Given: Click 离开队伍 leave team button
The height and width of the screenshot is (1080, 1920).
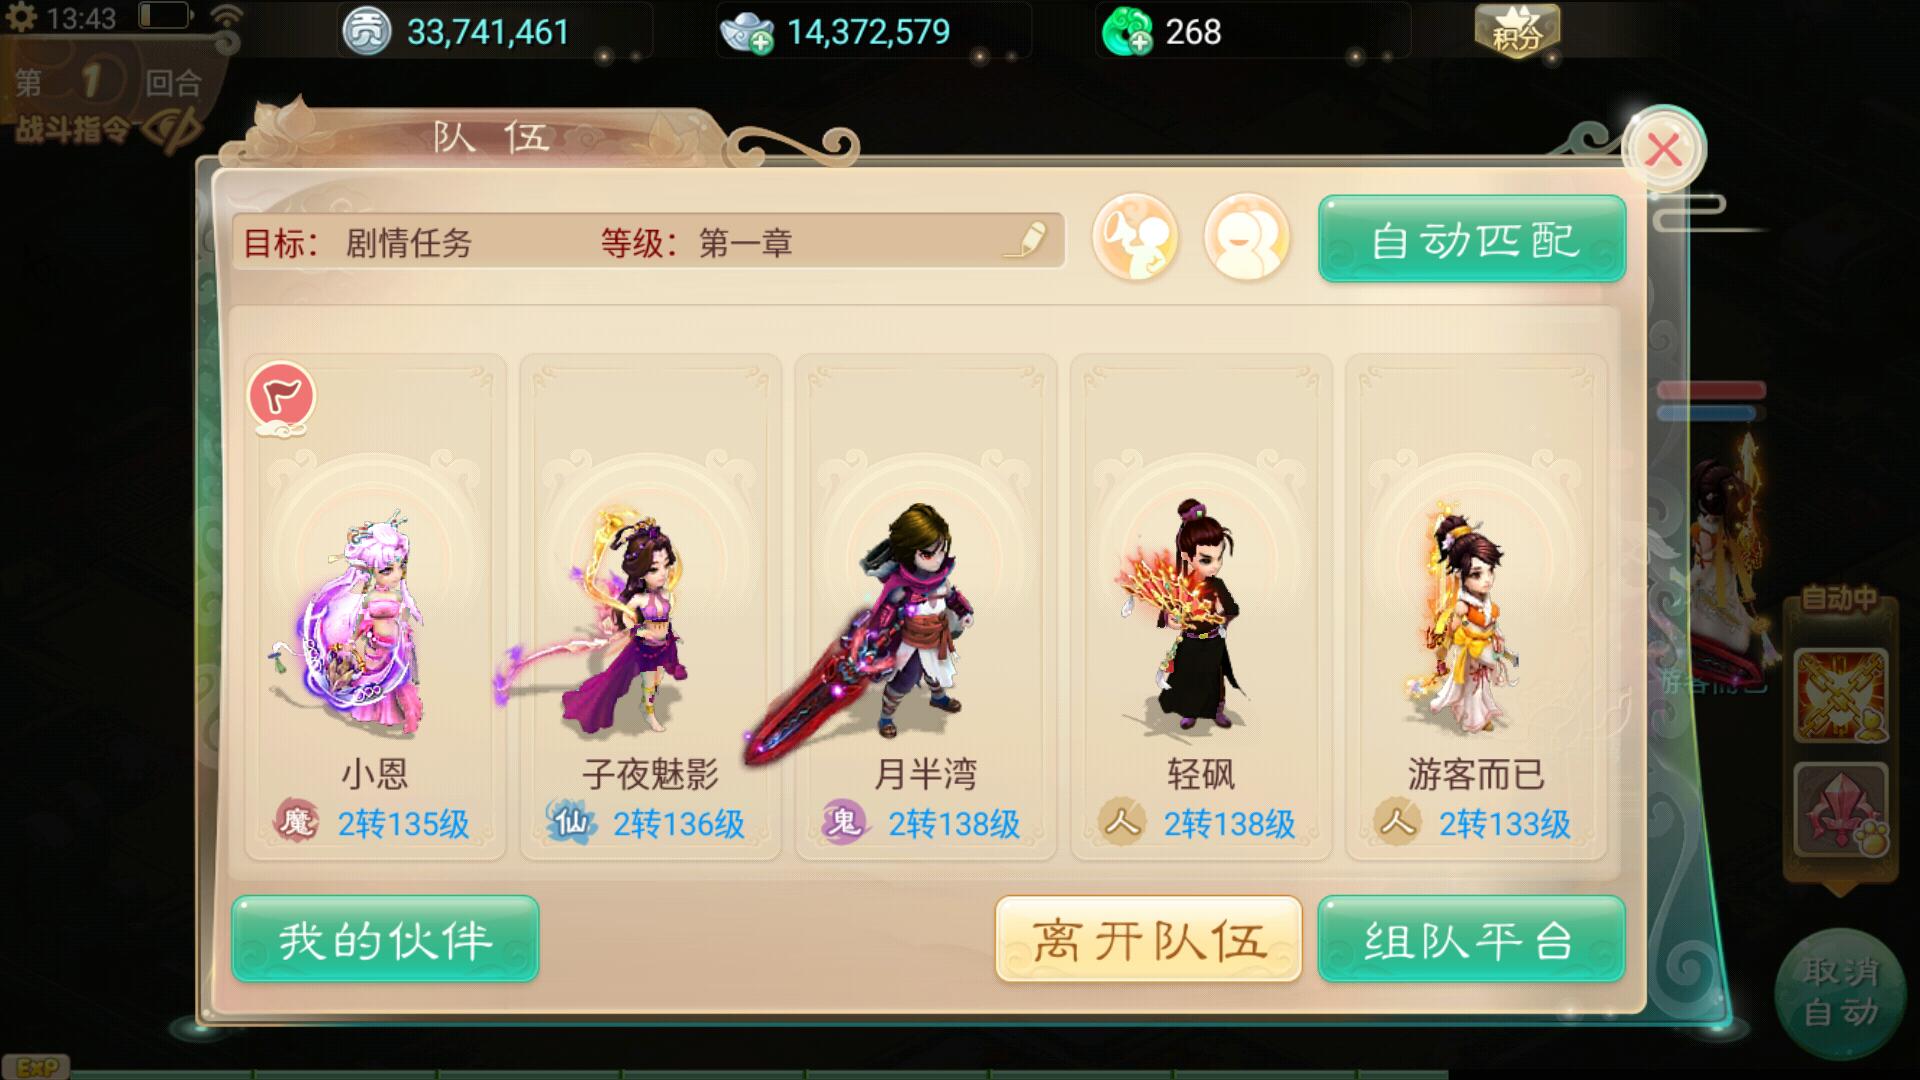Looking at the screenshot, I should point(1149,939).
